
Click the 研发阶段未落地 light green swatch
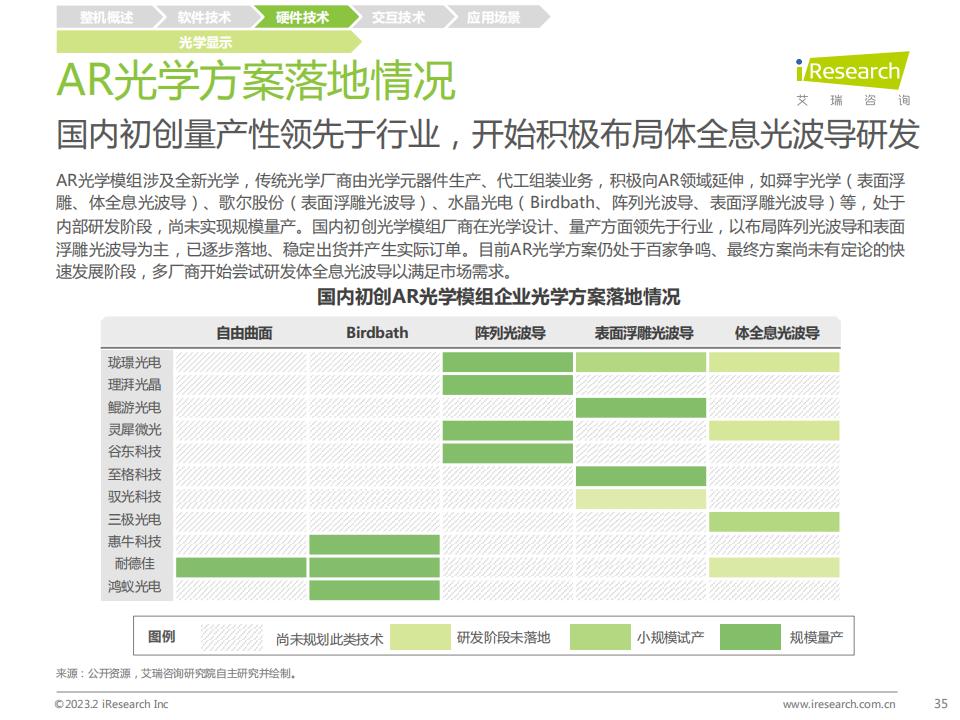(x=420, y=637)
